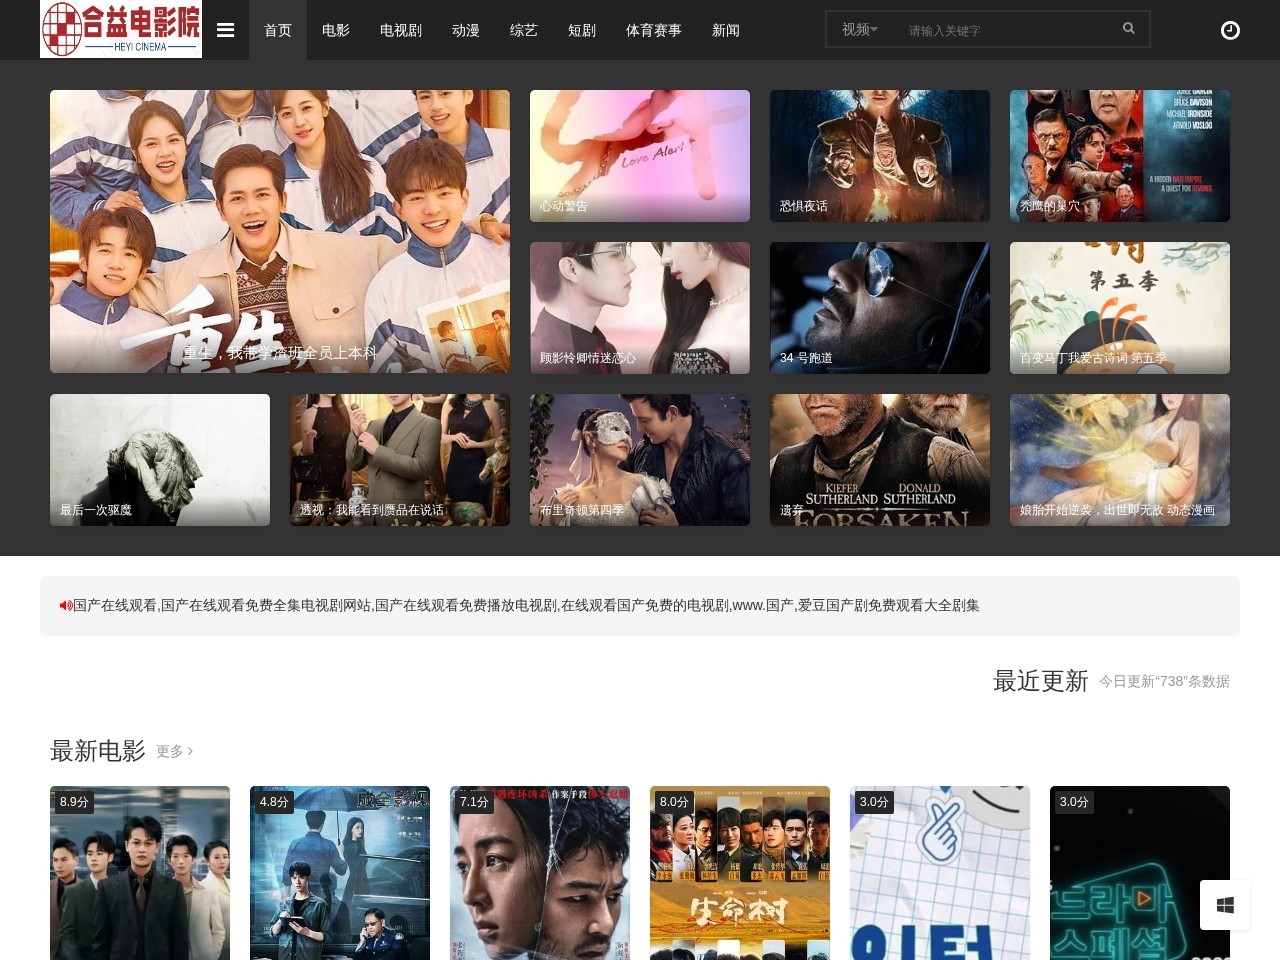Screen dimensions: 1280x960
Task: Click the Windows logo floating button
Action: point(1224,905)
